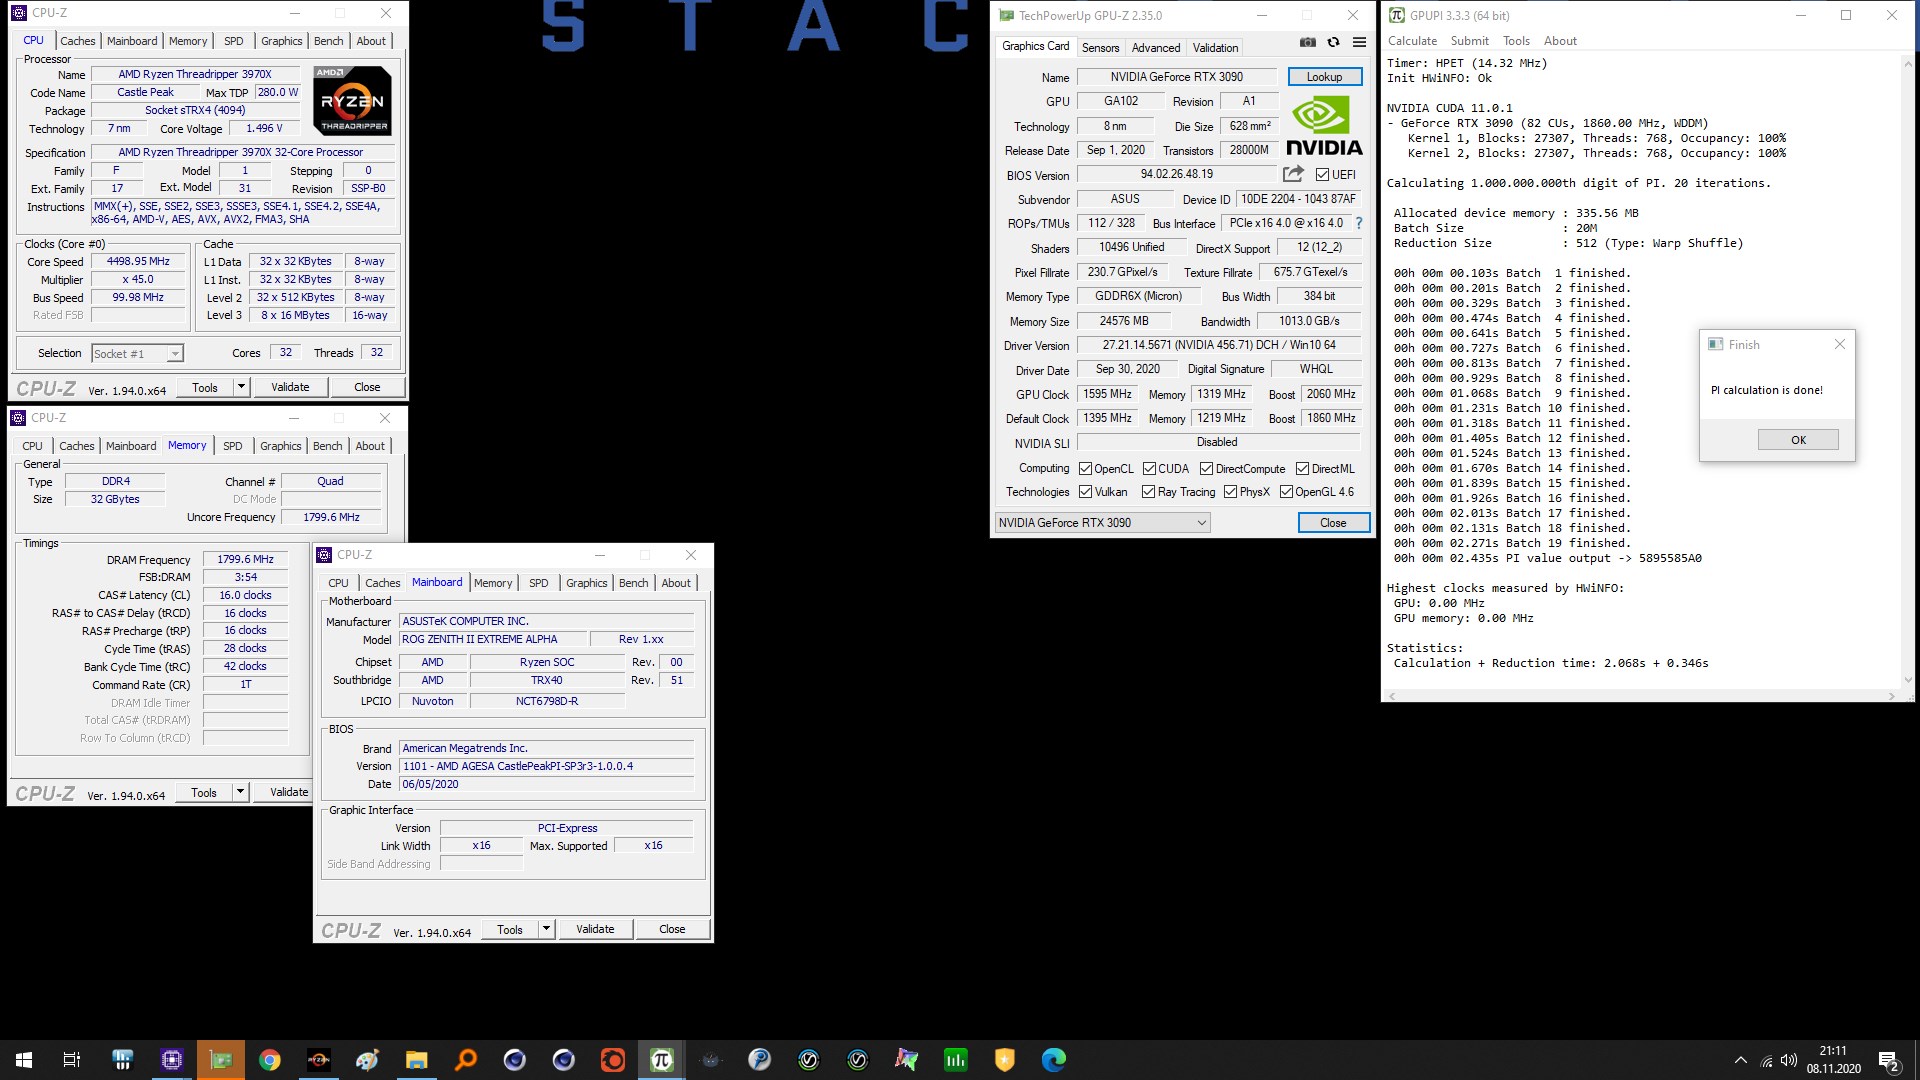This screenshot has width=1920, height=1080.
Task: Click the vertical scrollbar in the GPUPI window
Action: click(x=1907, y=370)
